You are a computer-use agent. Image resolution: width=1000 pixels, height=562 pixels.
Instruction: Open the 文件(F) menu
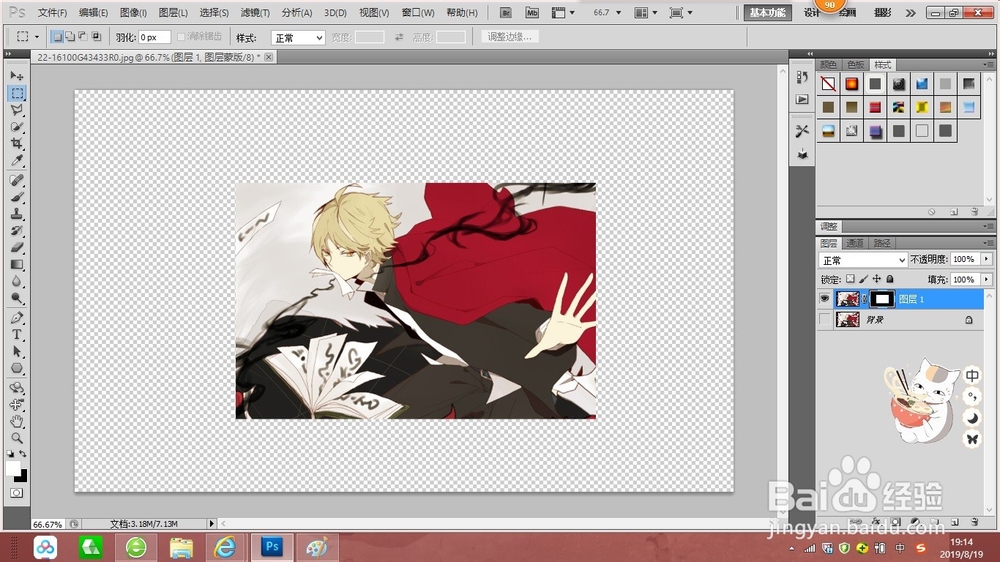52,13
